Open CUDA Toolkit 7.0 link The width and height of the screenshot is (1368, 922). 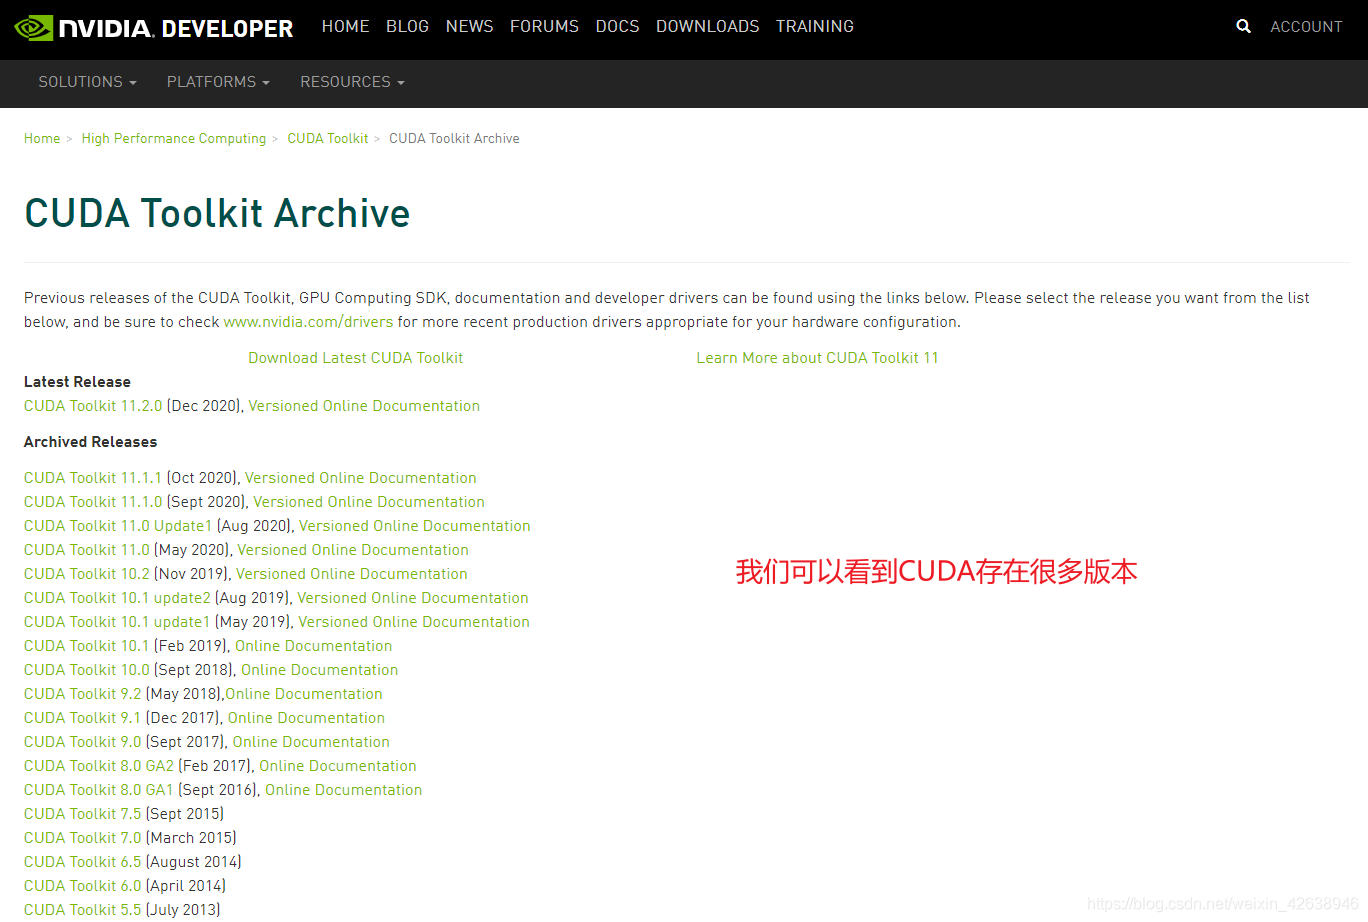pyautogui.click(x=83, y=838)
